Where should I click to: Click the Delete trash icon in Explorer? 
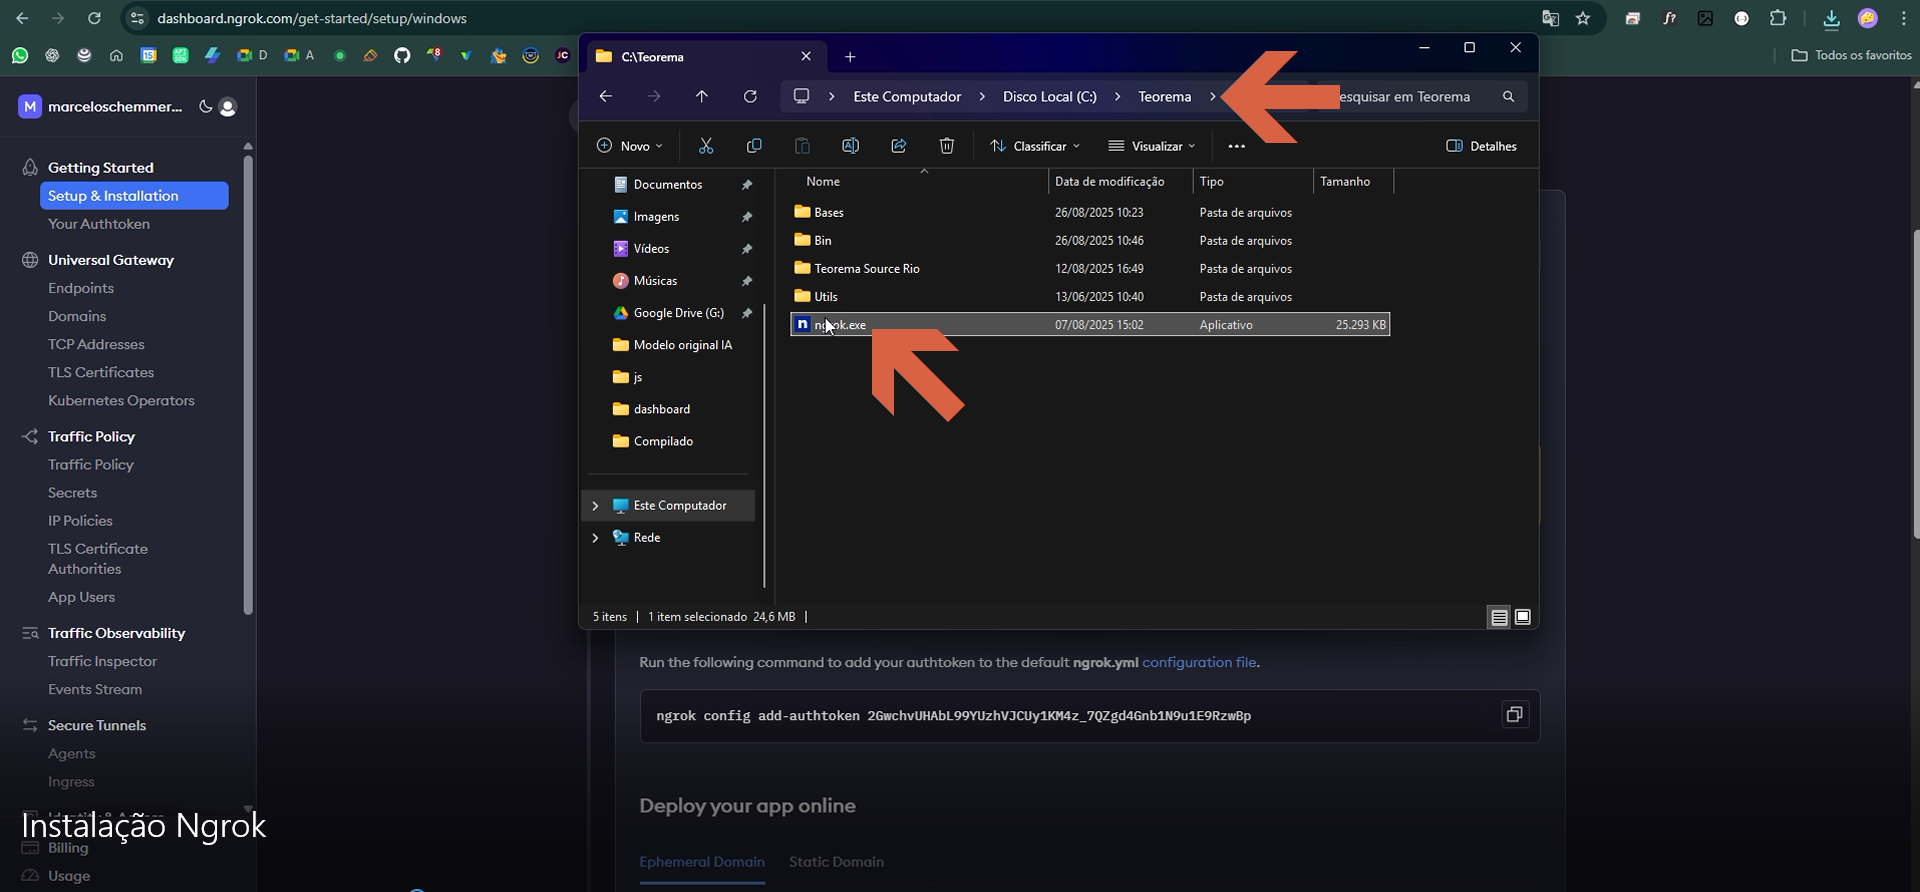point(946,146)
